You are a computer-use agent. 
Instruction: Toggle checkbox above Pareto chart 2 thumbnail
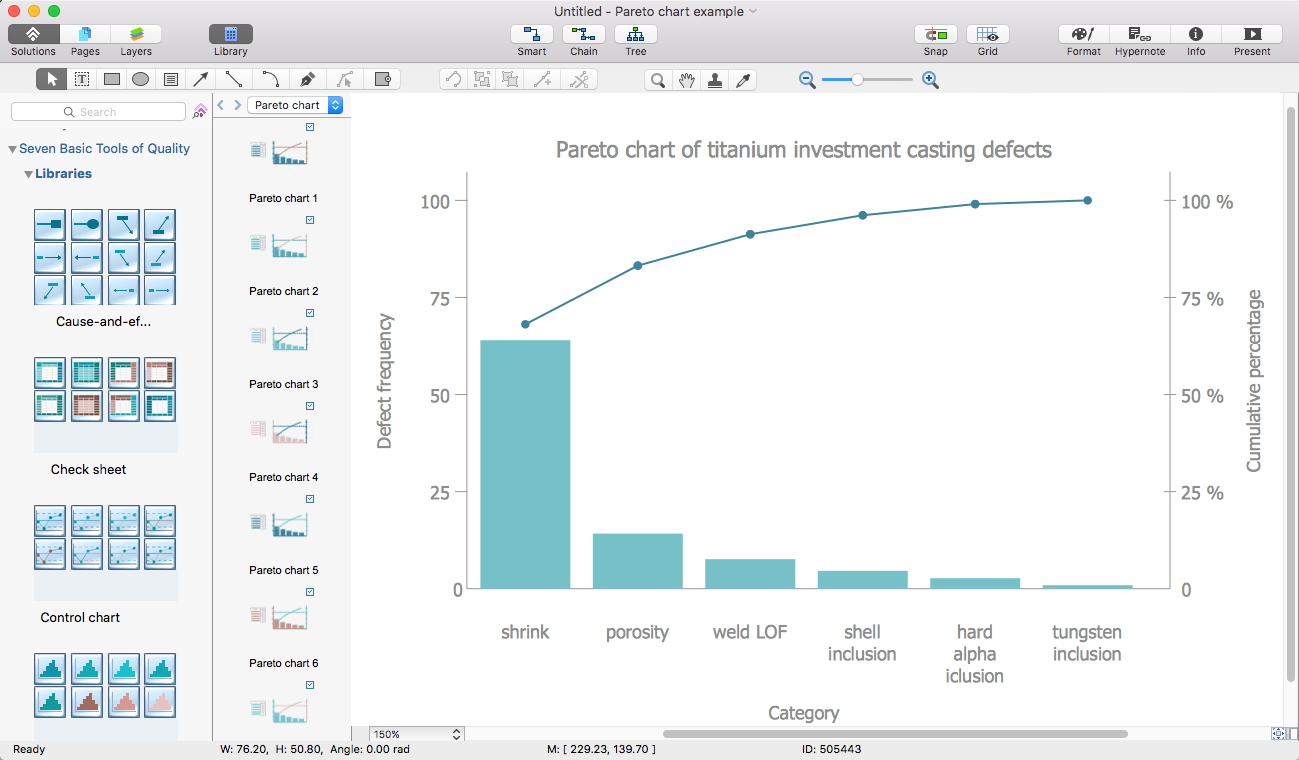coord(310,220)
